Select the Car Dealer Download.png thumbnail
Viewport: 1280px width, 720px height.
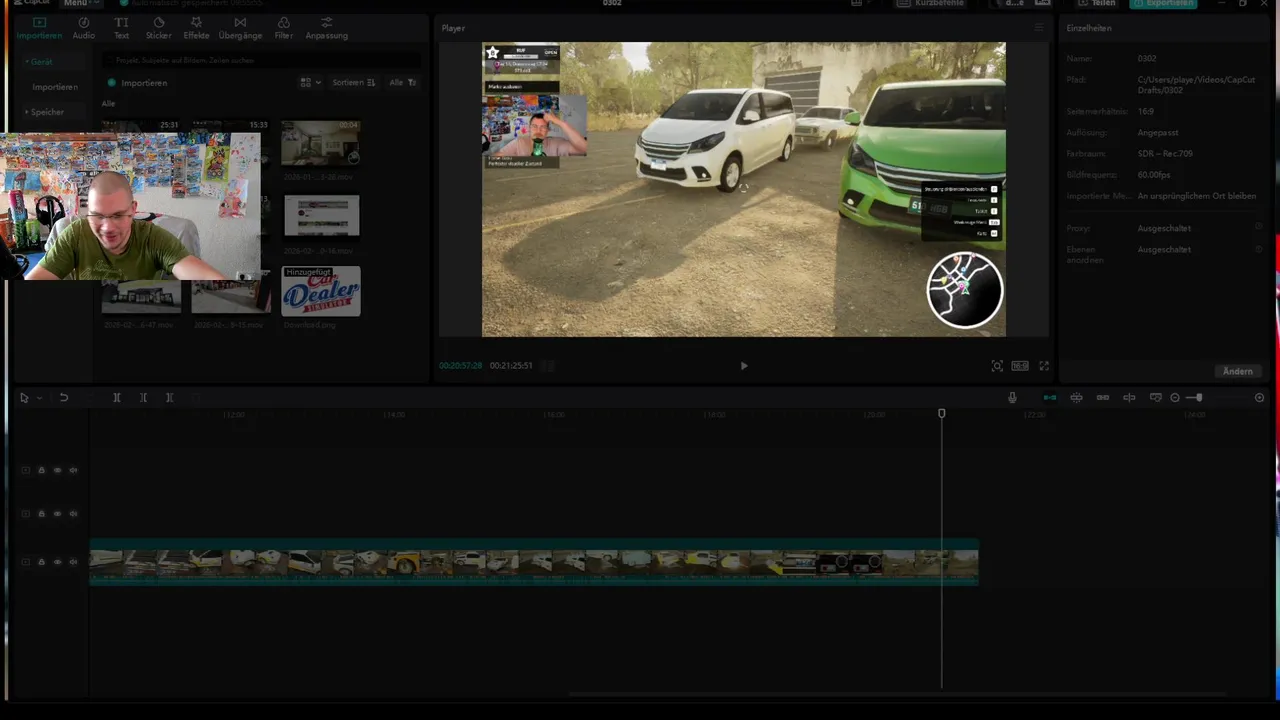click(x=321, y=291)
